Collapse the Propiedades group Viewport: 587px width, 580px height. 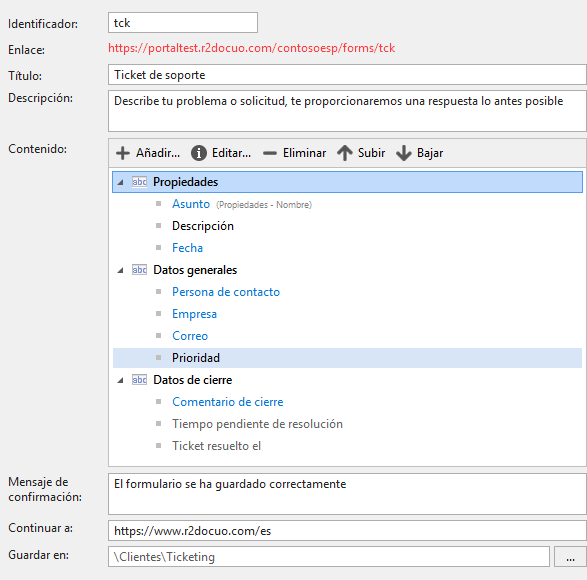(121, 182)
